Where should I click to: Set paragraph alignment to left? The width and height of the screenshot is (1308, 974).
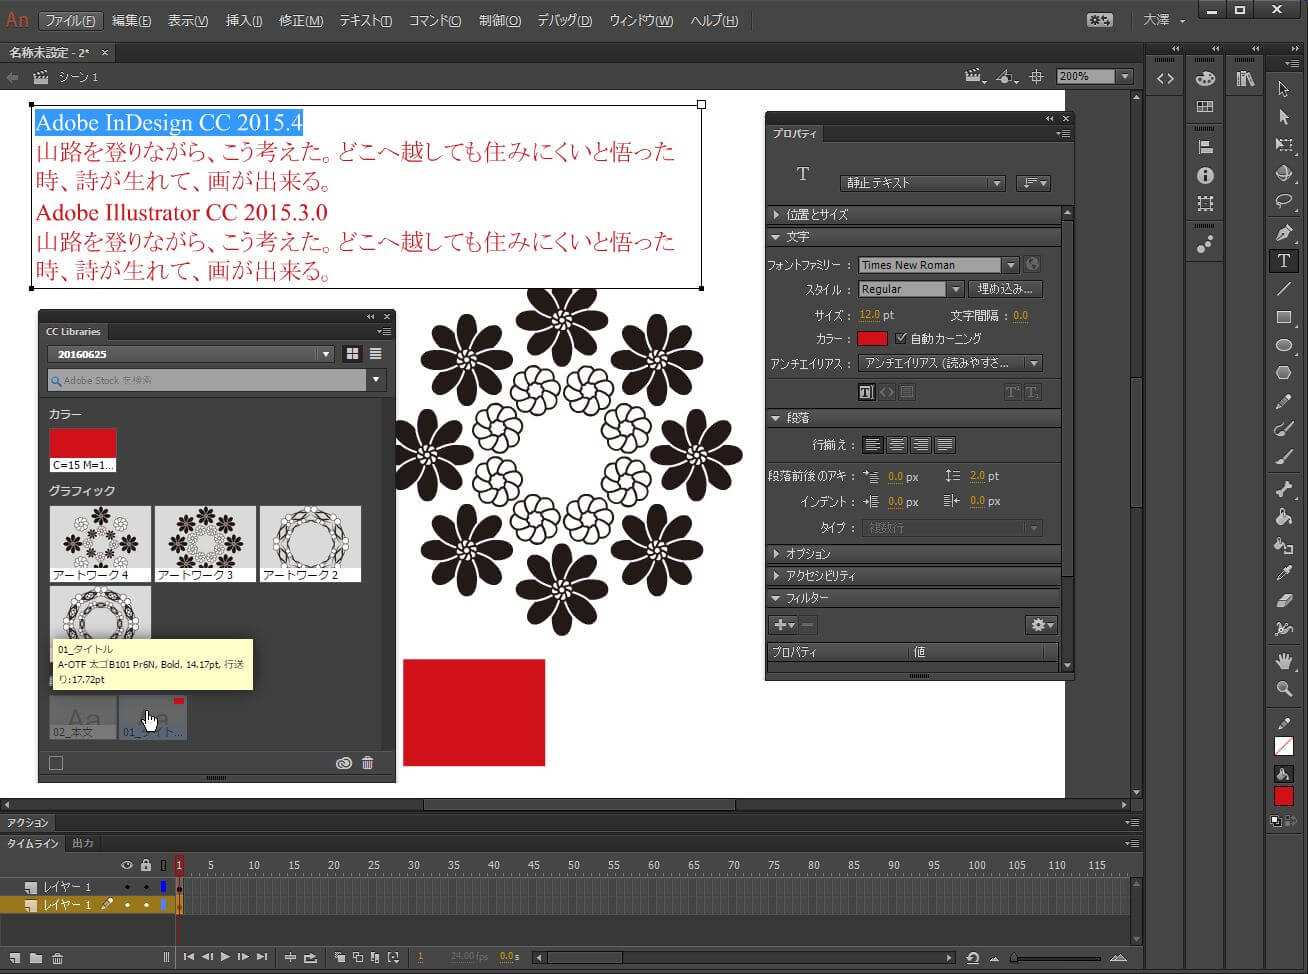click(873, 445)
